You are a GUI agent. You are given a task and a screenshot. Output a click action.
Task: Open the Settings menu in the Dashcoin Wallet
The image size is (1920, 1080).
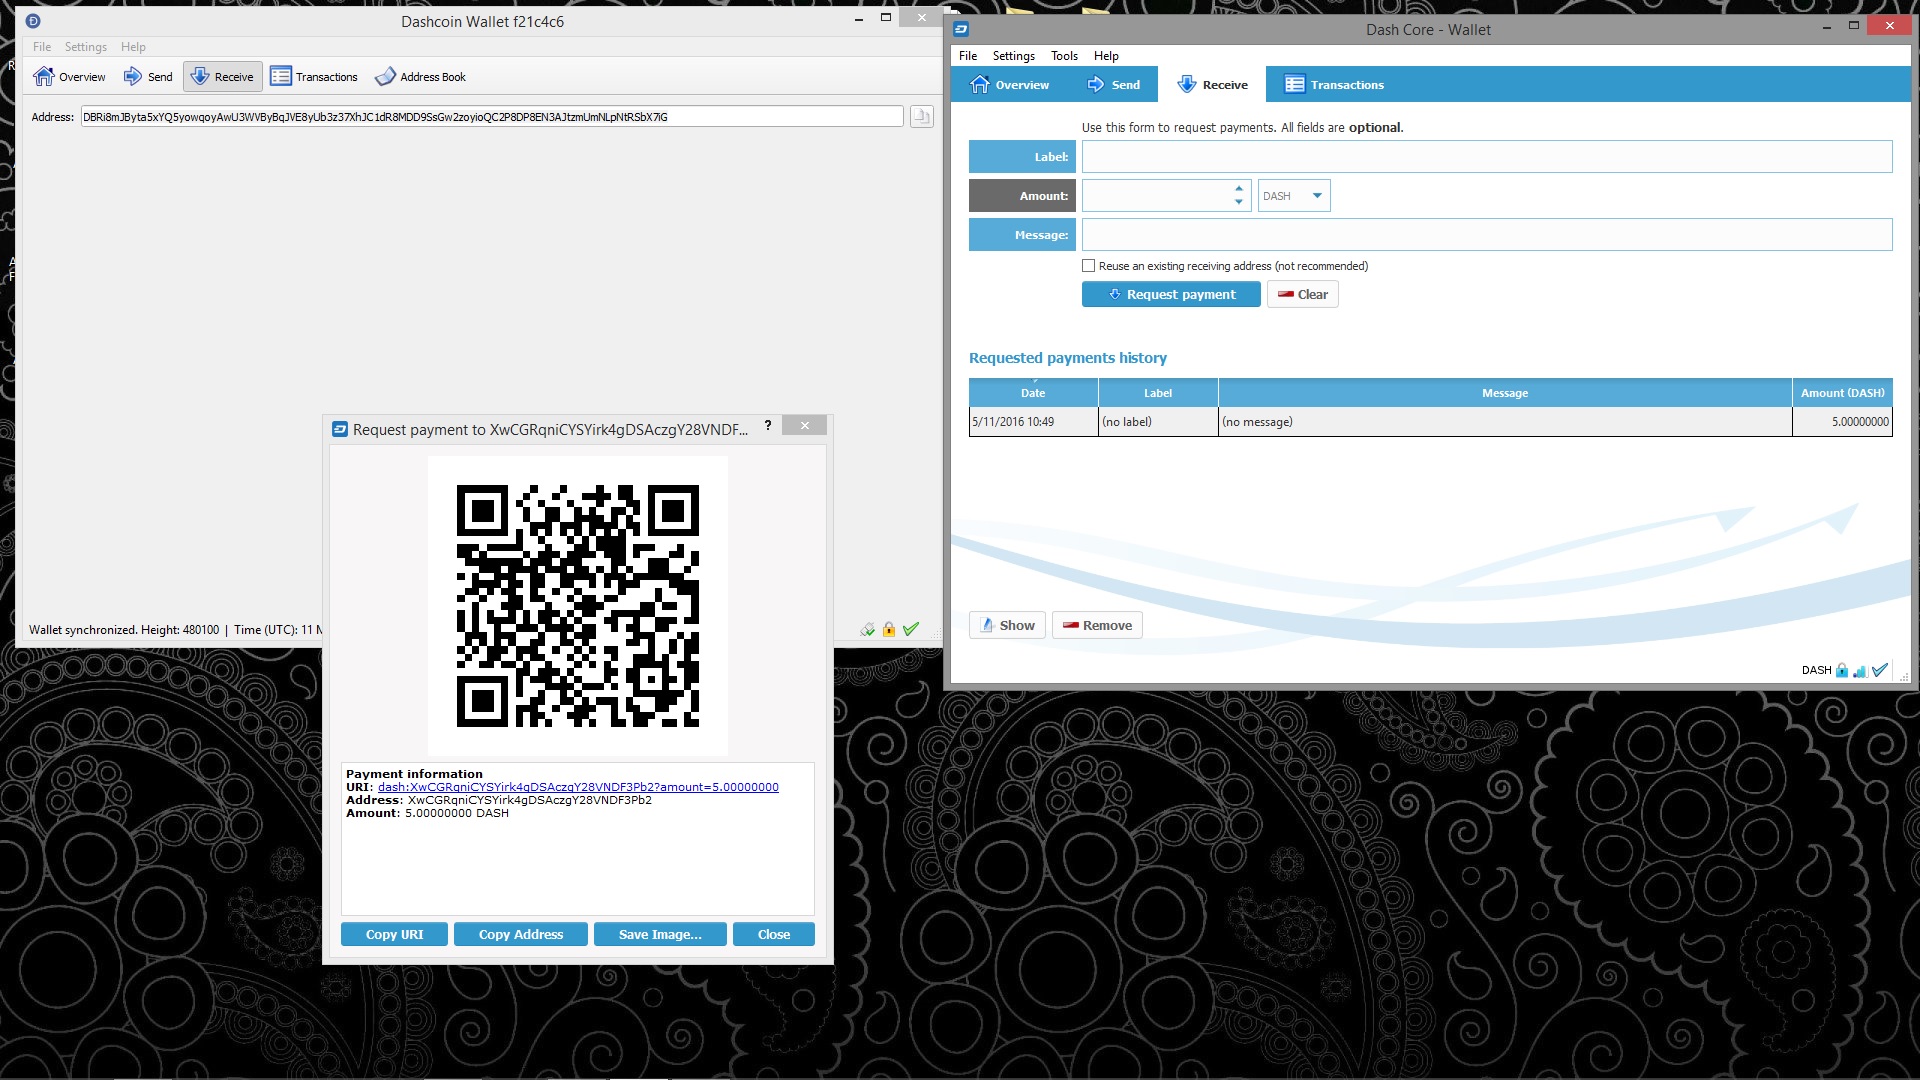pyautogui.click(x=86, y=47)
